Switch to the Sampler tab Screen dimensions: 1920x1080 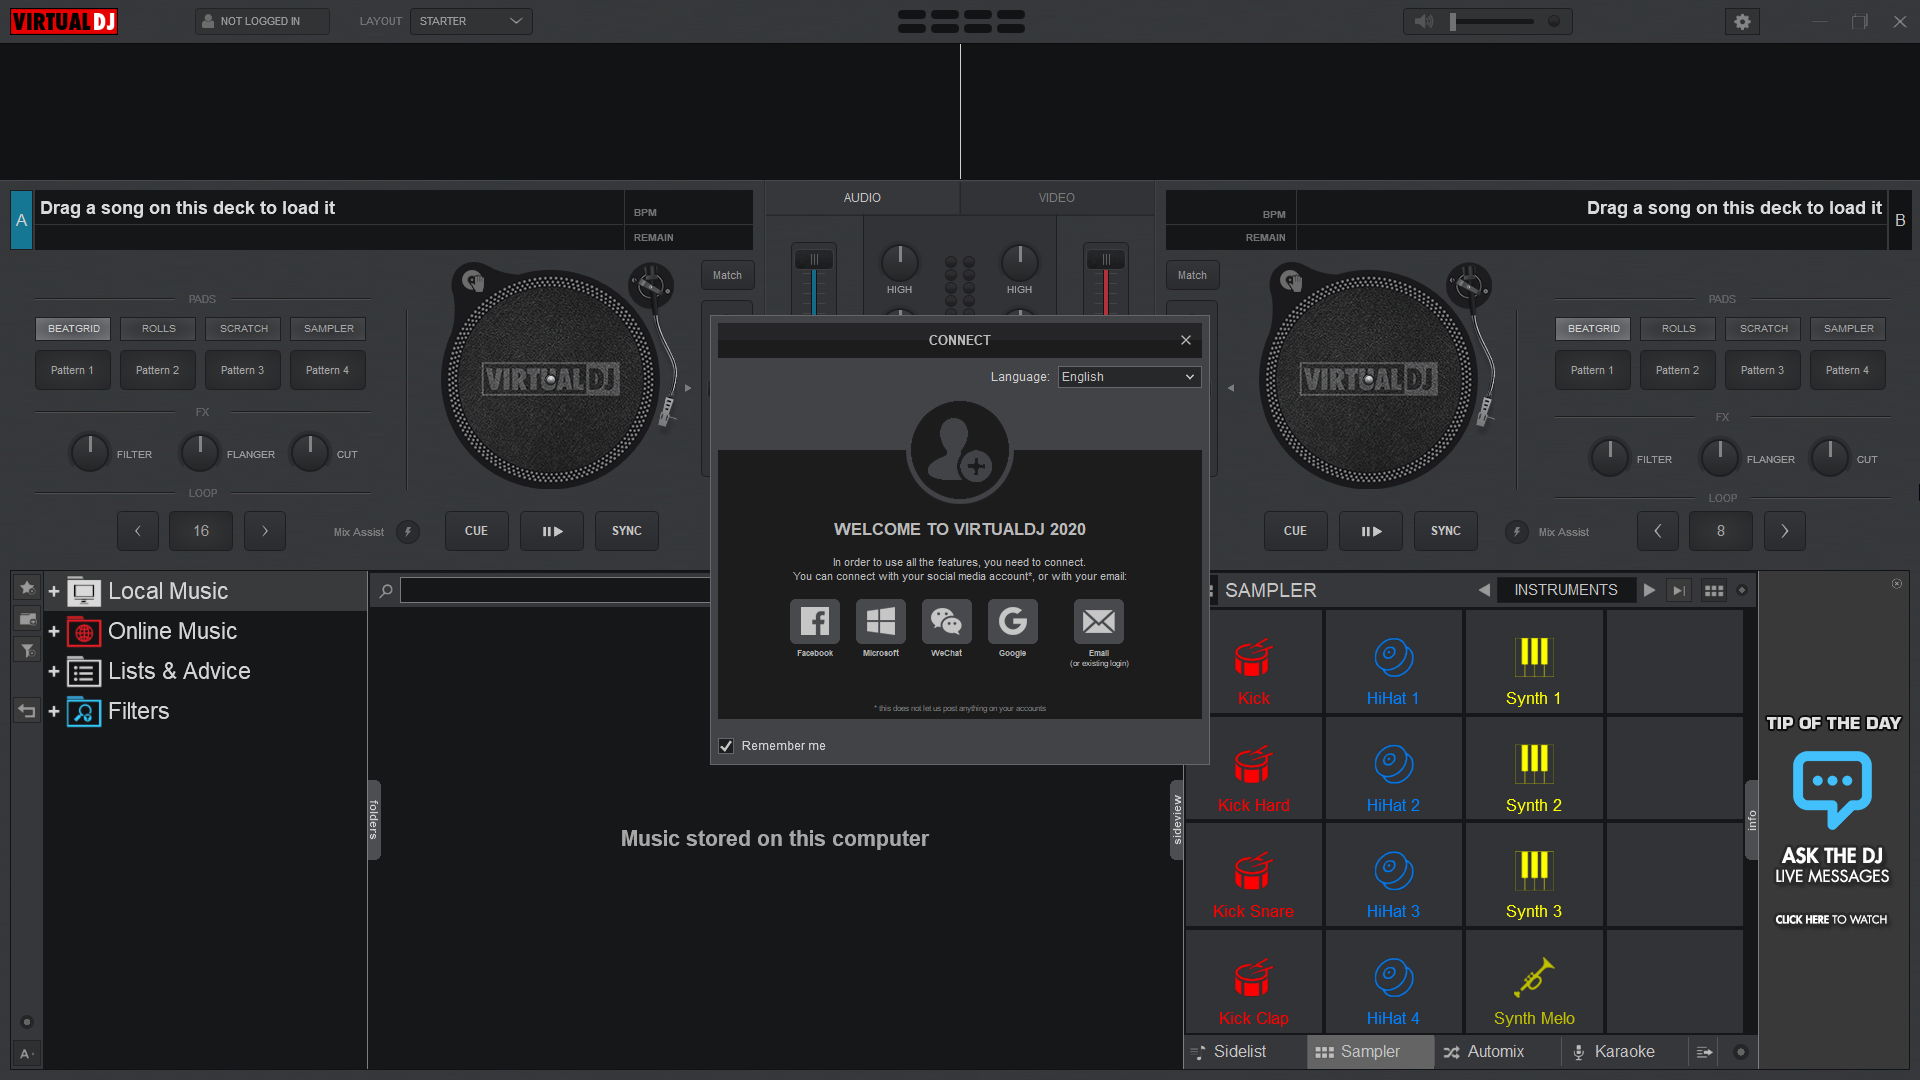1369,1051
